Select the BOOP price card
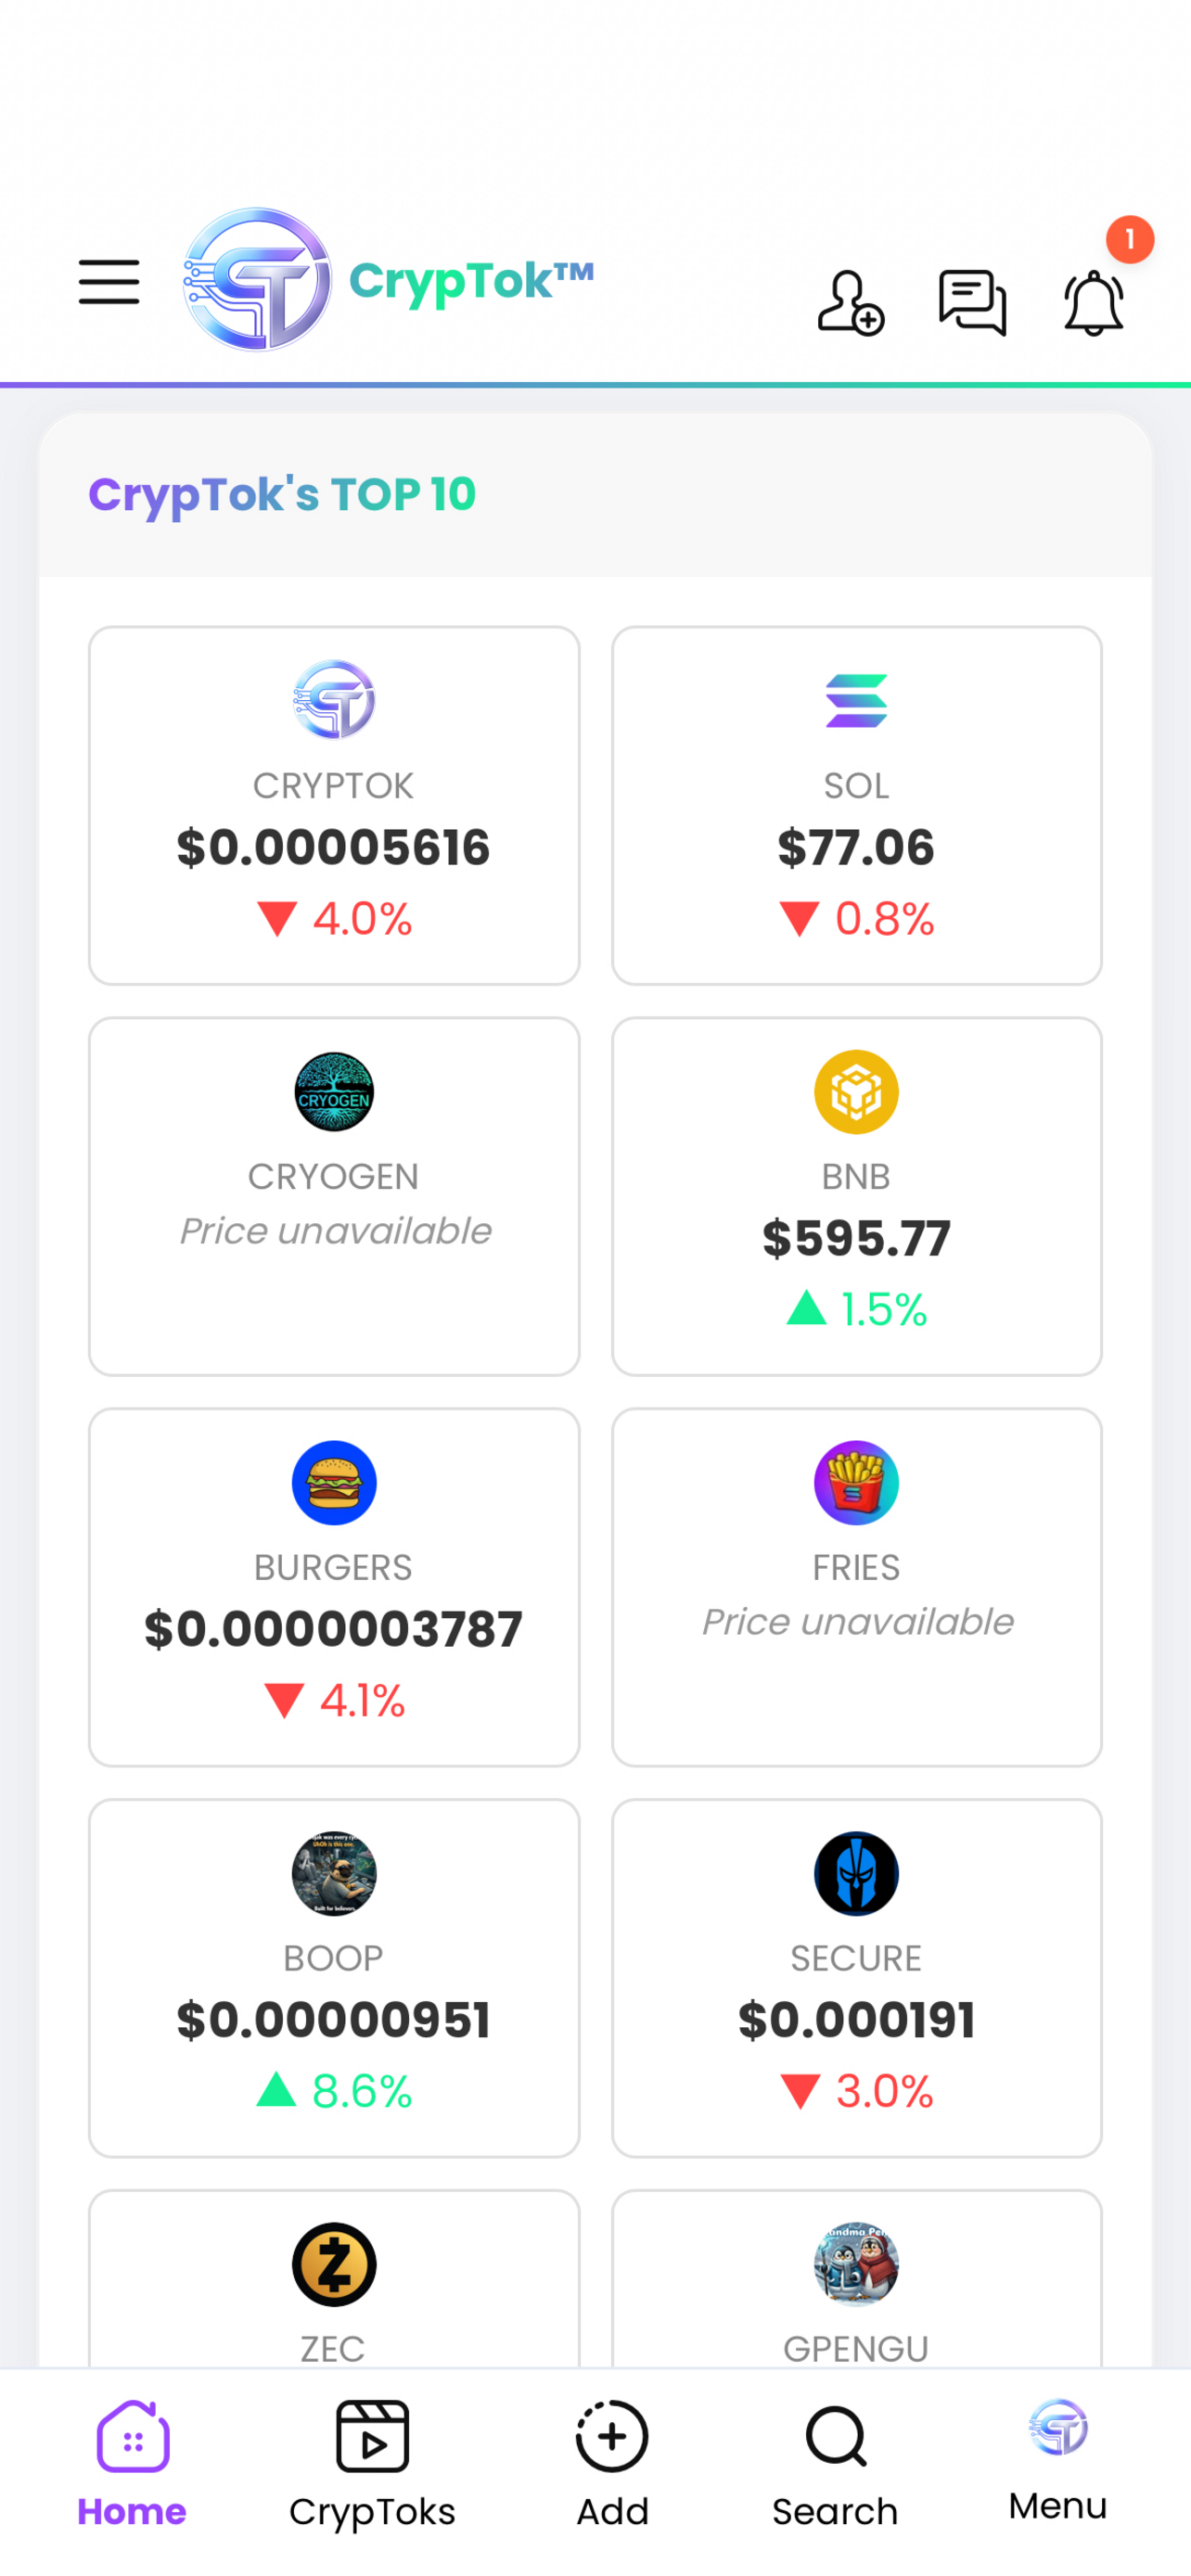The width and height of the screenshot is (1191, 2576). [334, 1978]
